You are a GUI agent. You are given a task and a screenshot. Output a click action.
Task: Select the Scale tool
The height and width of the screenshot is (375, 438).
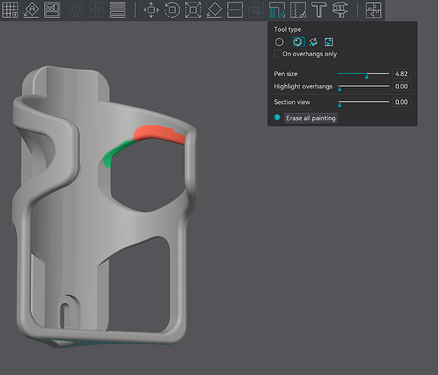click(x=193, y=10)
